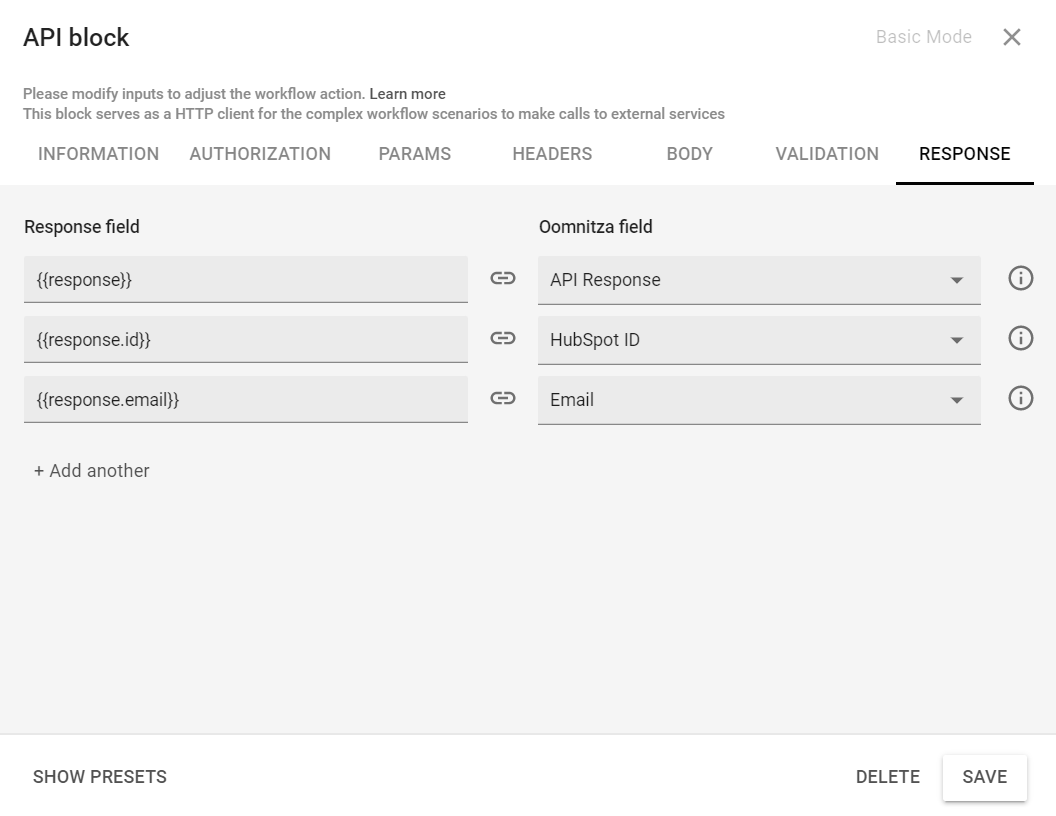Switch to the VALIDATION tab
1056x816 pixels.
pos(827,154)
